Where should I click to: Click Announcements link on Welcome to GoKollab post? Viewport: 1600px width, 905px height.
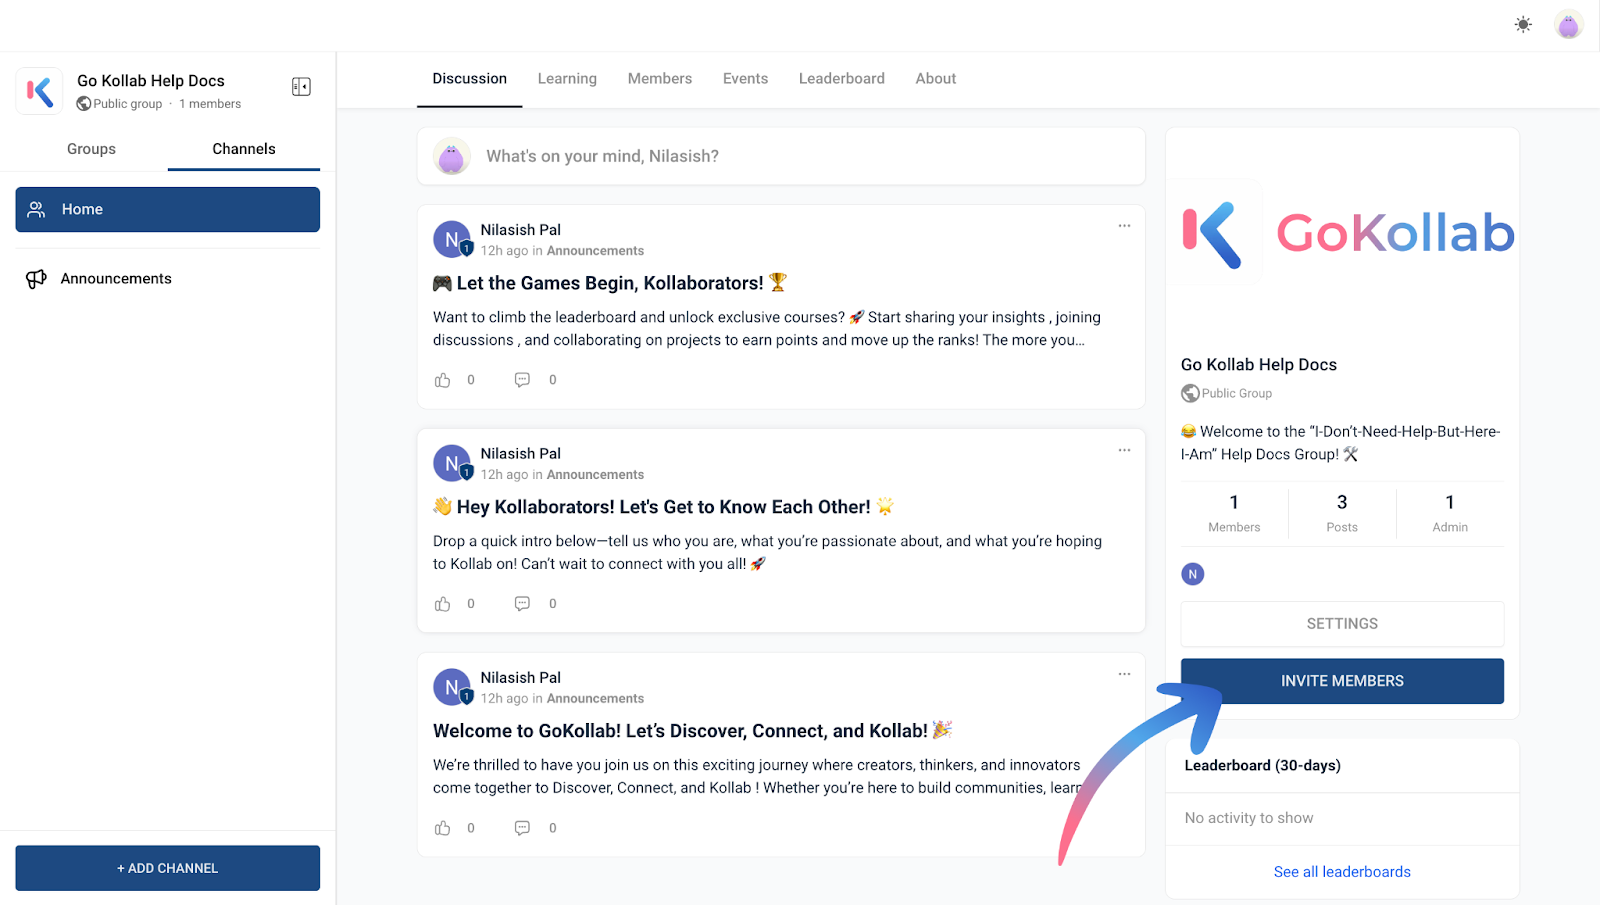595,699
